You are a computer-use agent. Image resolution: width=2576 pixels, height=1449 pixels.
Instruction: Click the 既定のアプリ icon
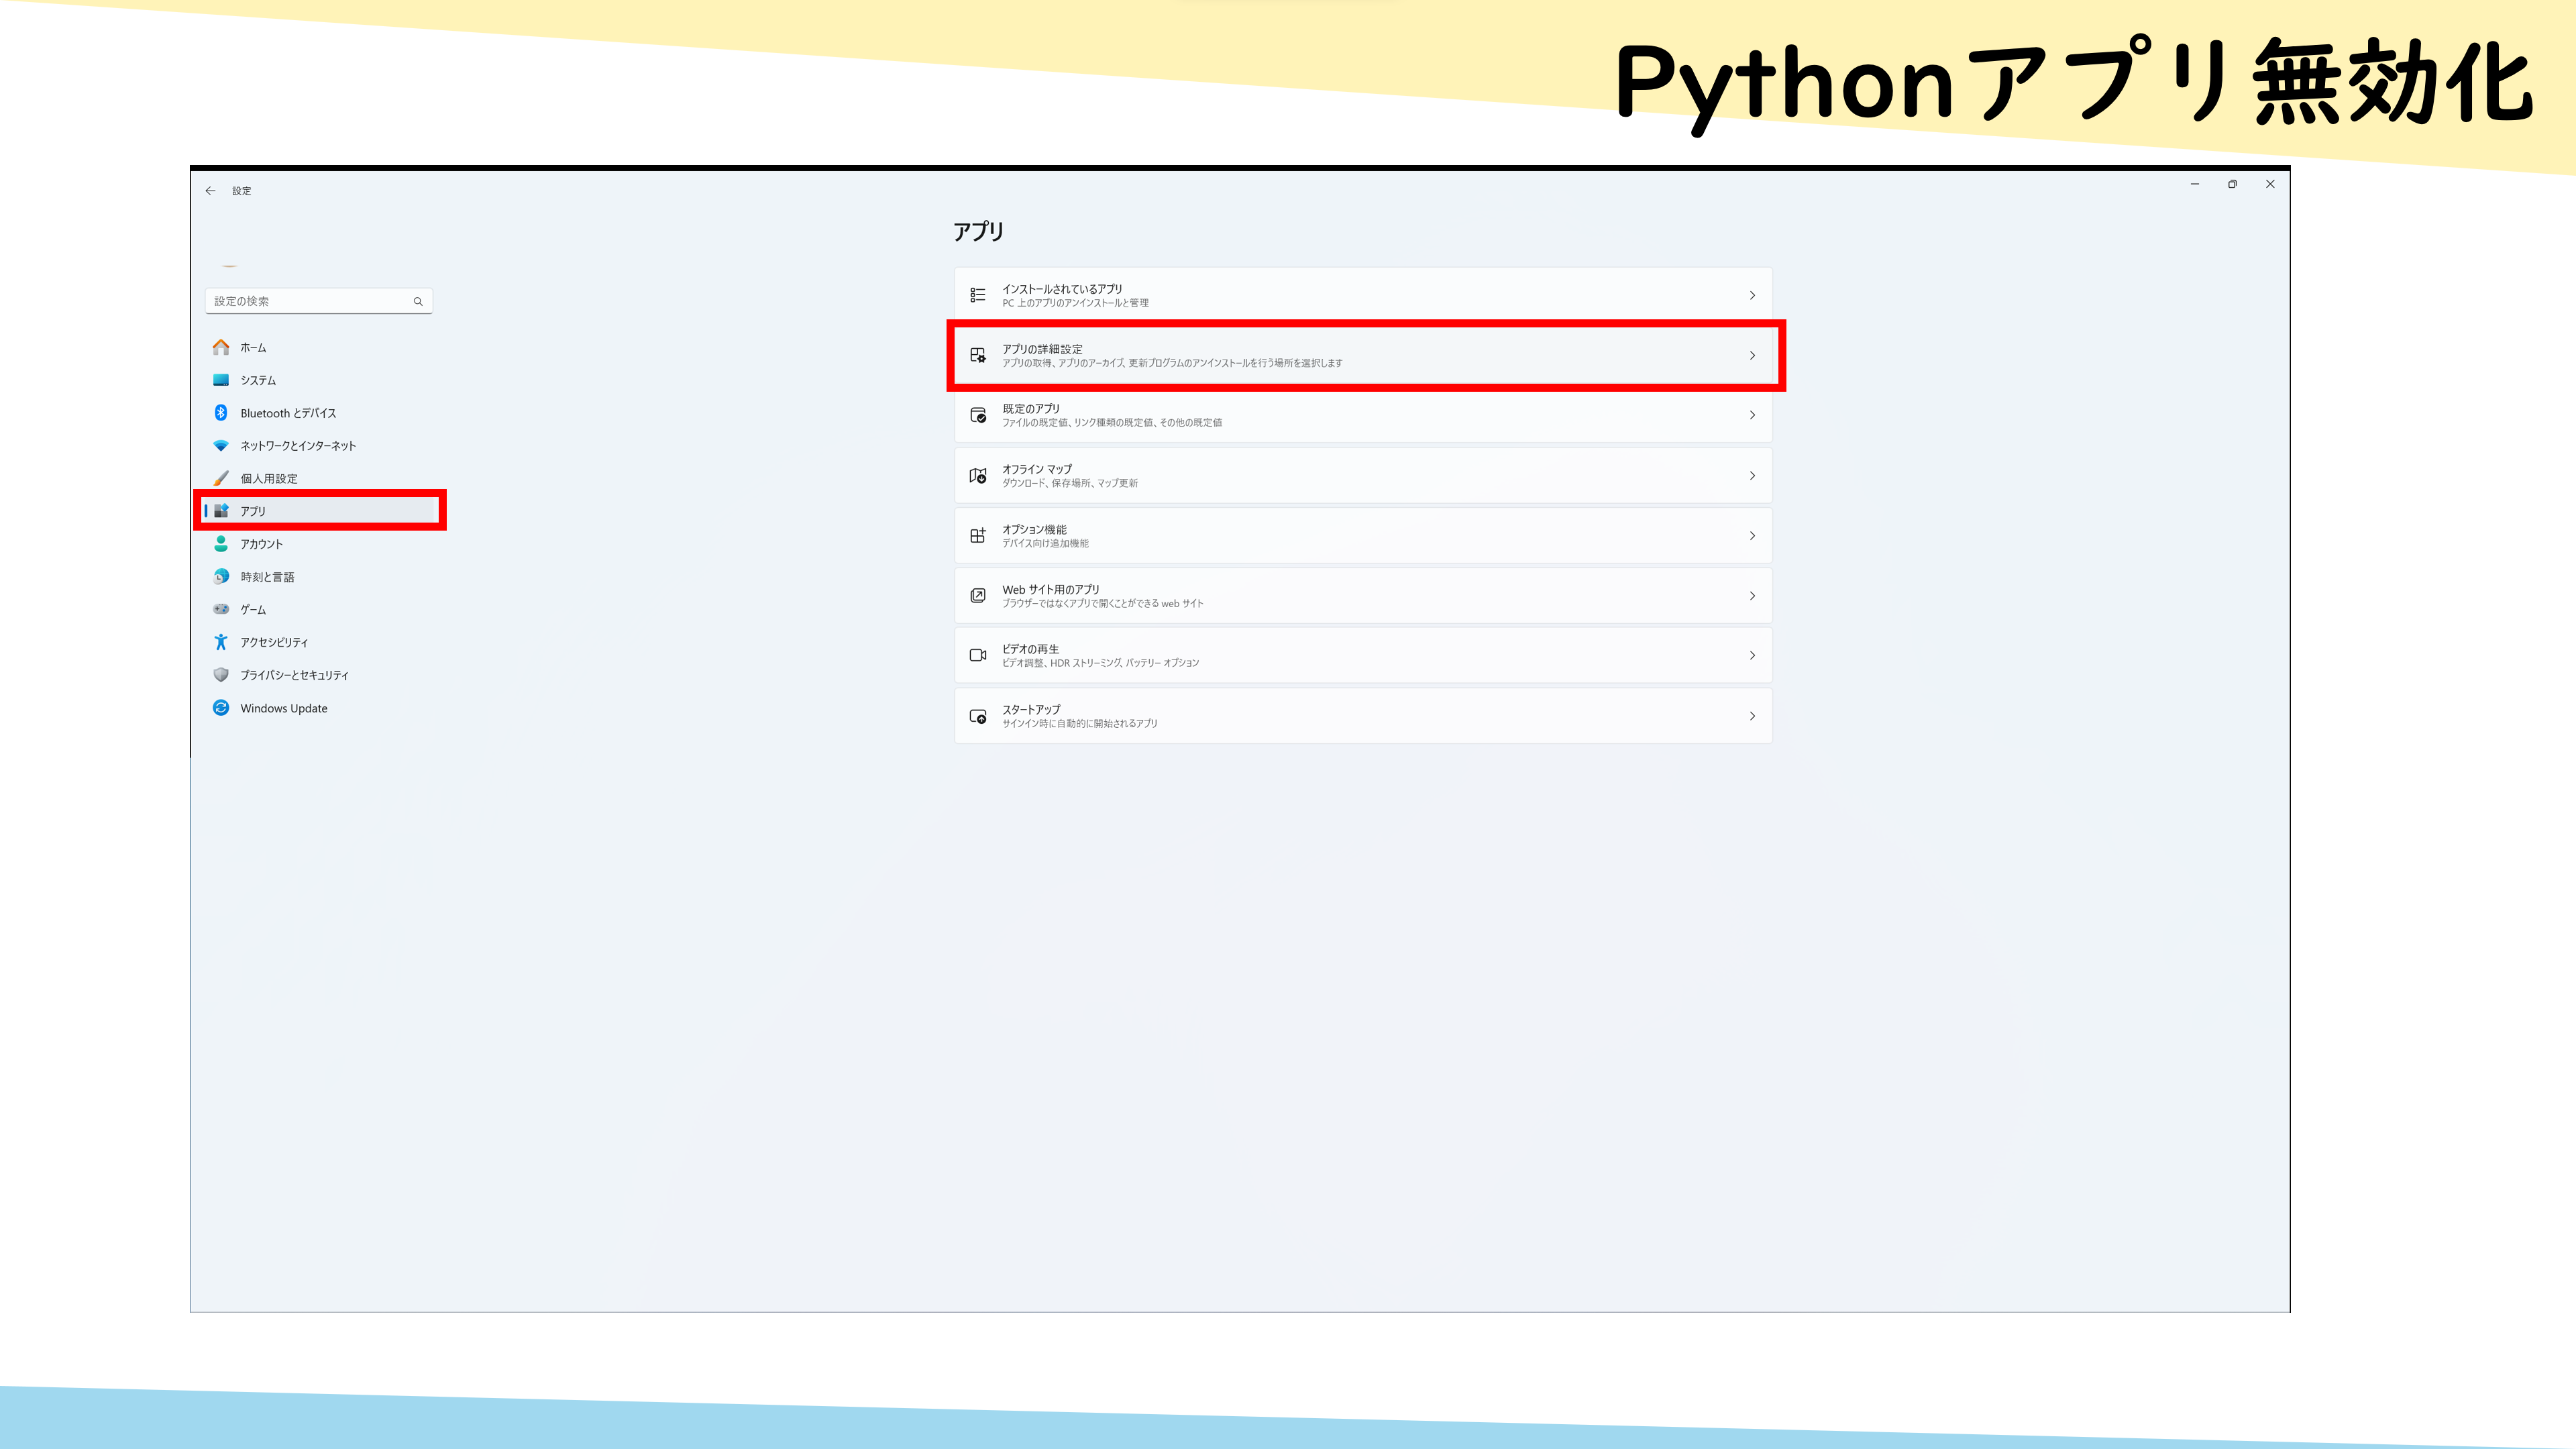(978, 415)
